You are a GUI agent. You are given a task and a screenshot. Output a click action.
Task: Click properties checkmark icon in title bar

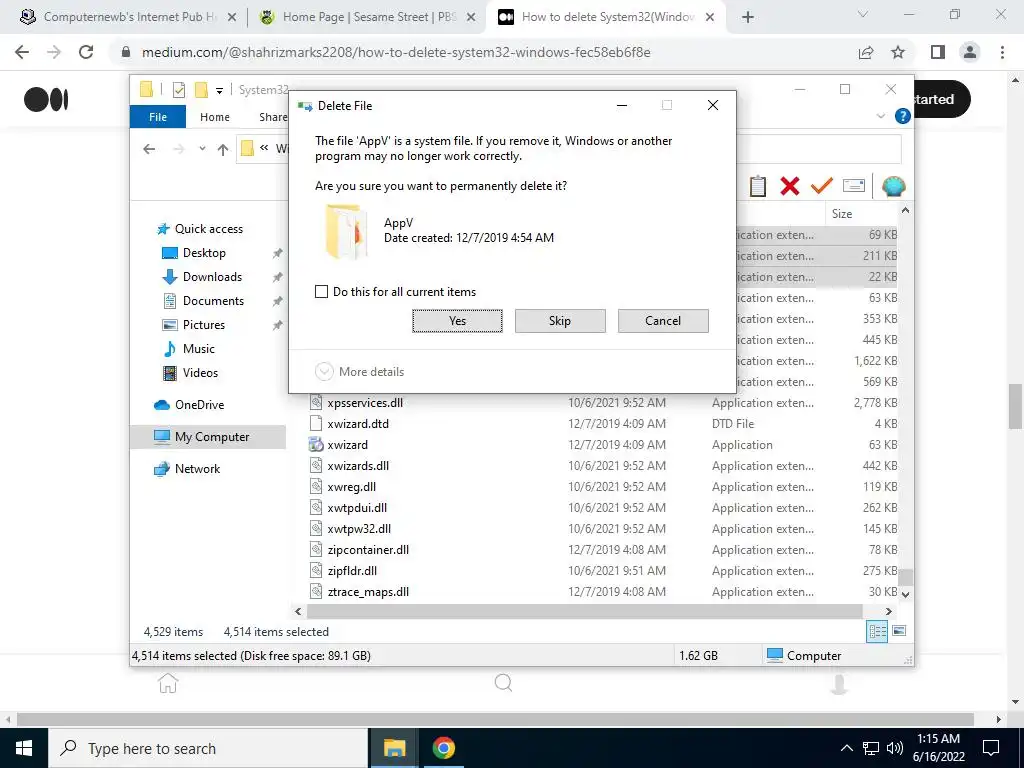pos(179,90)
